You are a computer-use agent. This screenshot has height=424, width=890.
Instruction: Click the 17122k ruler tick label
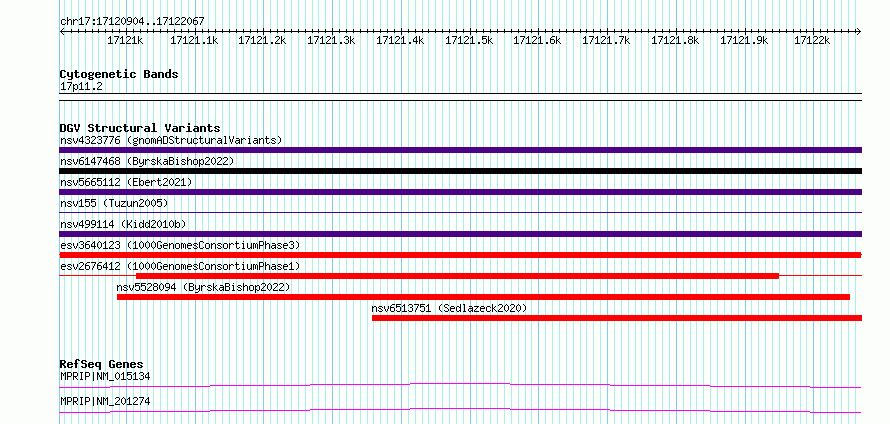(812, 40)
